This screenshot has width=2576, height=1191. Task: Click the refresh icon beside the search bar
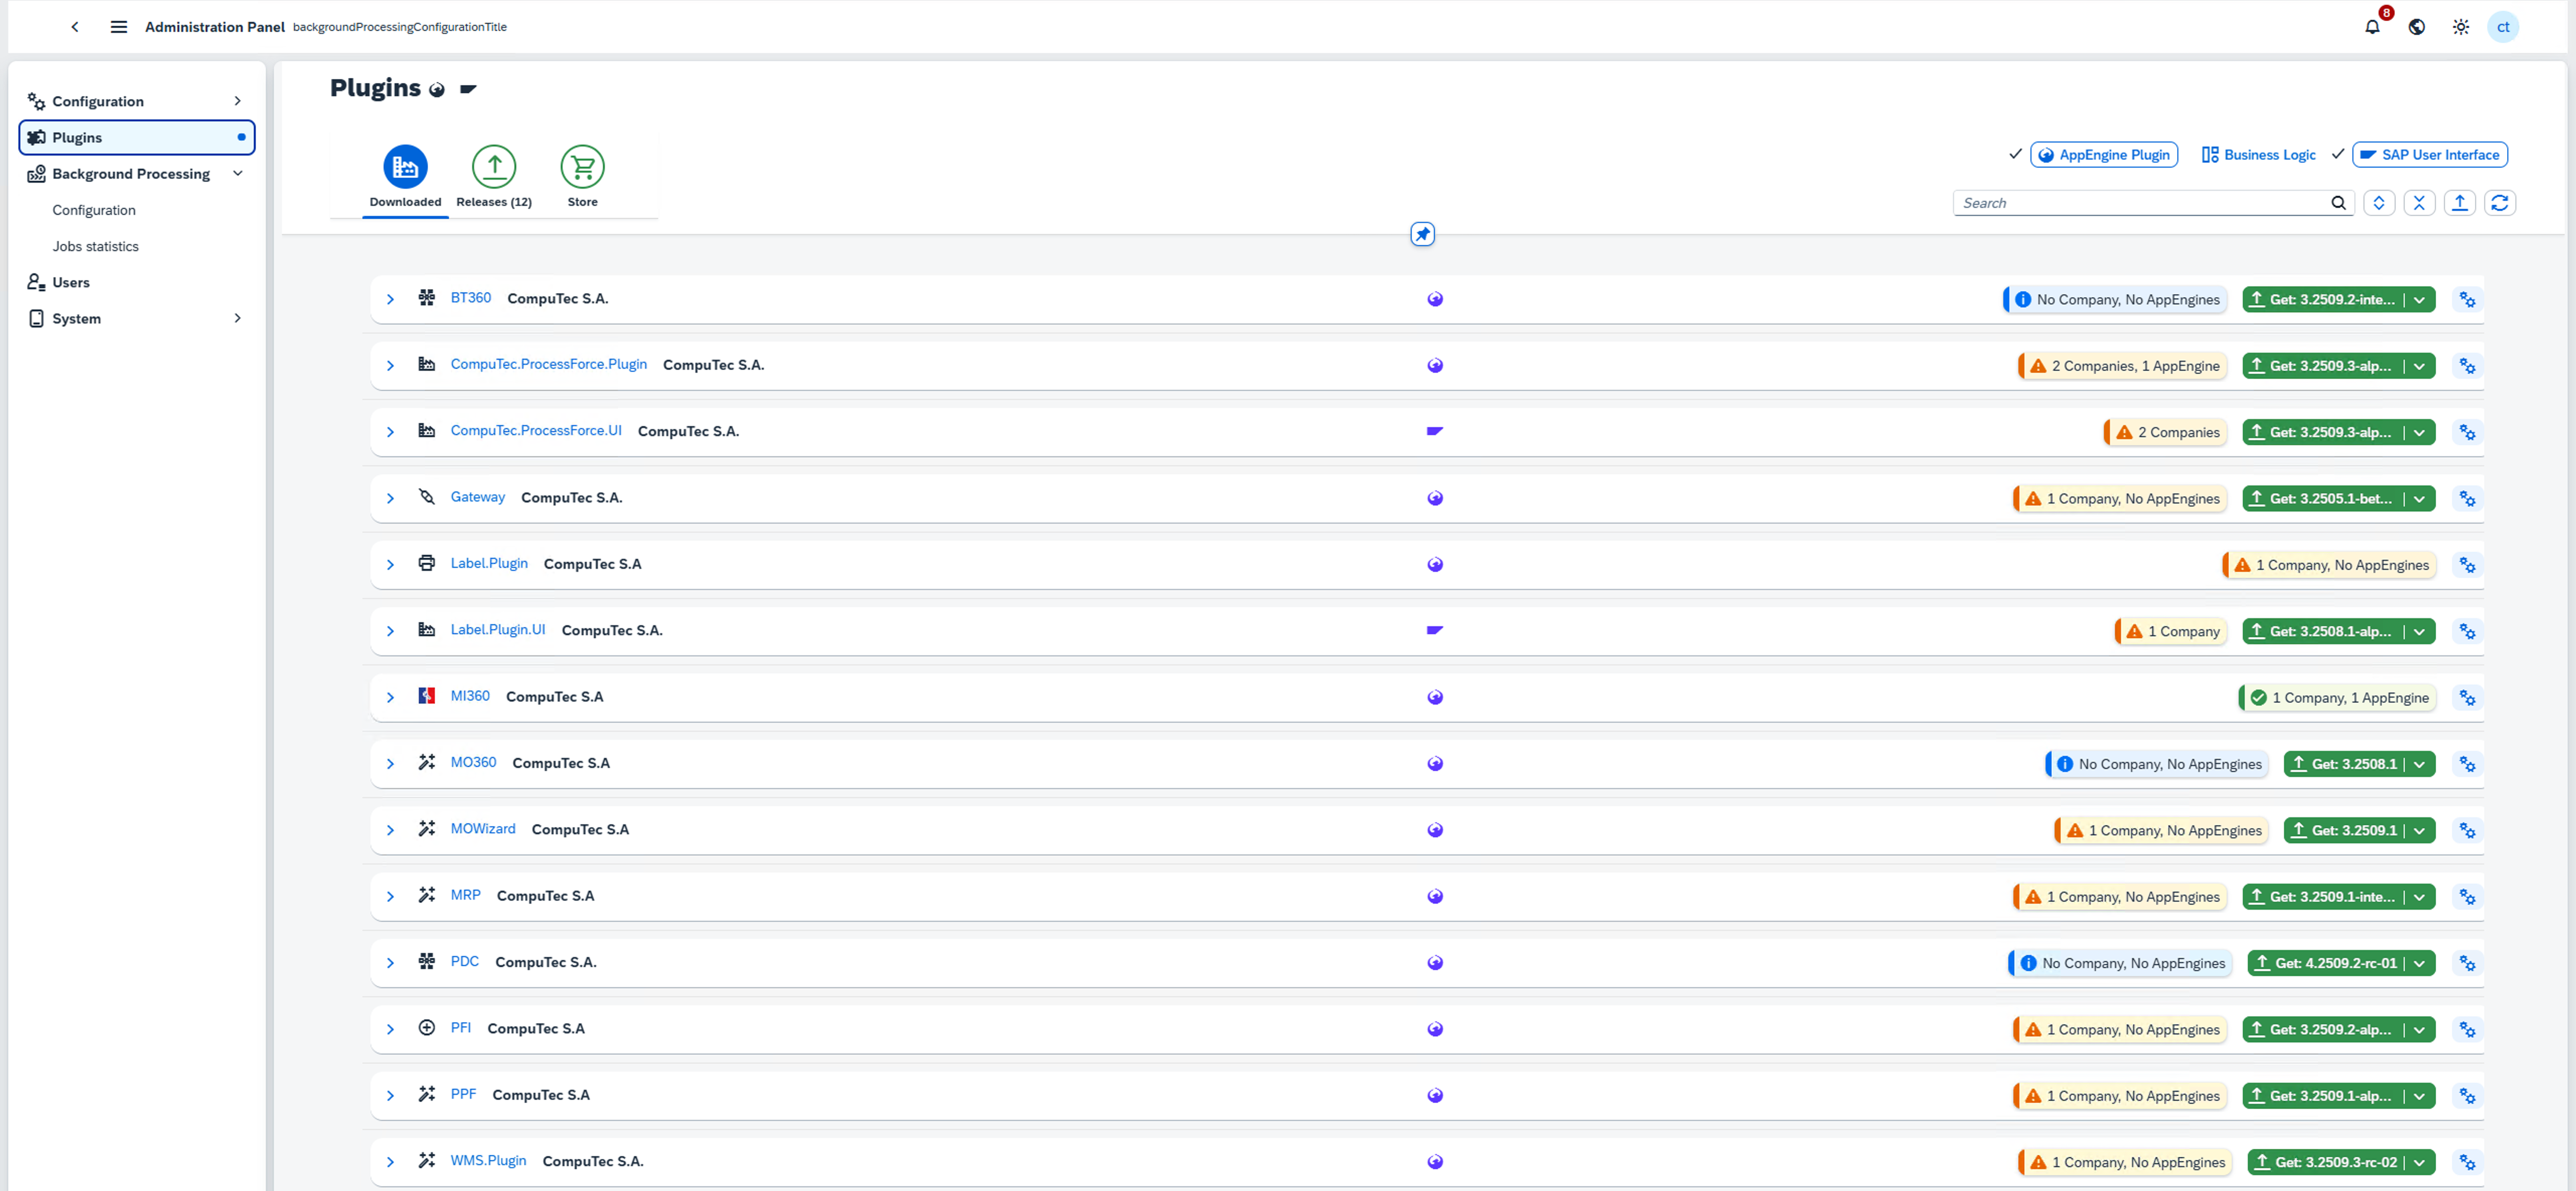(x=2501, y=202)
